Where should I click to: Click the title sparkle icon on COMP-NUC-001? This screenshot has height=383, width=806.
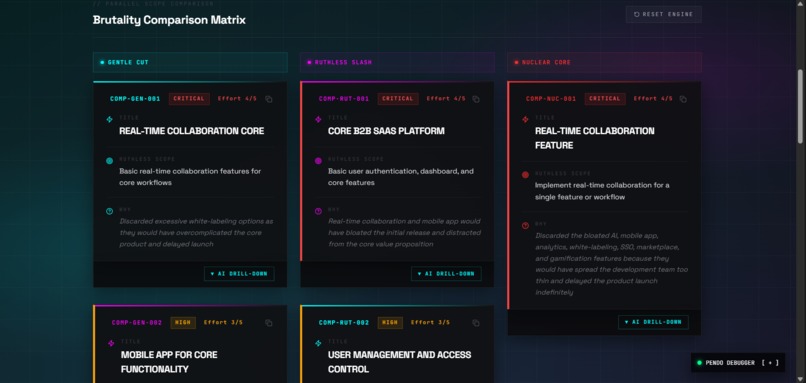[525, 119]
